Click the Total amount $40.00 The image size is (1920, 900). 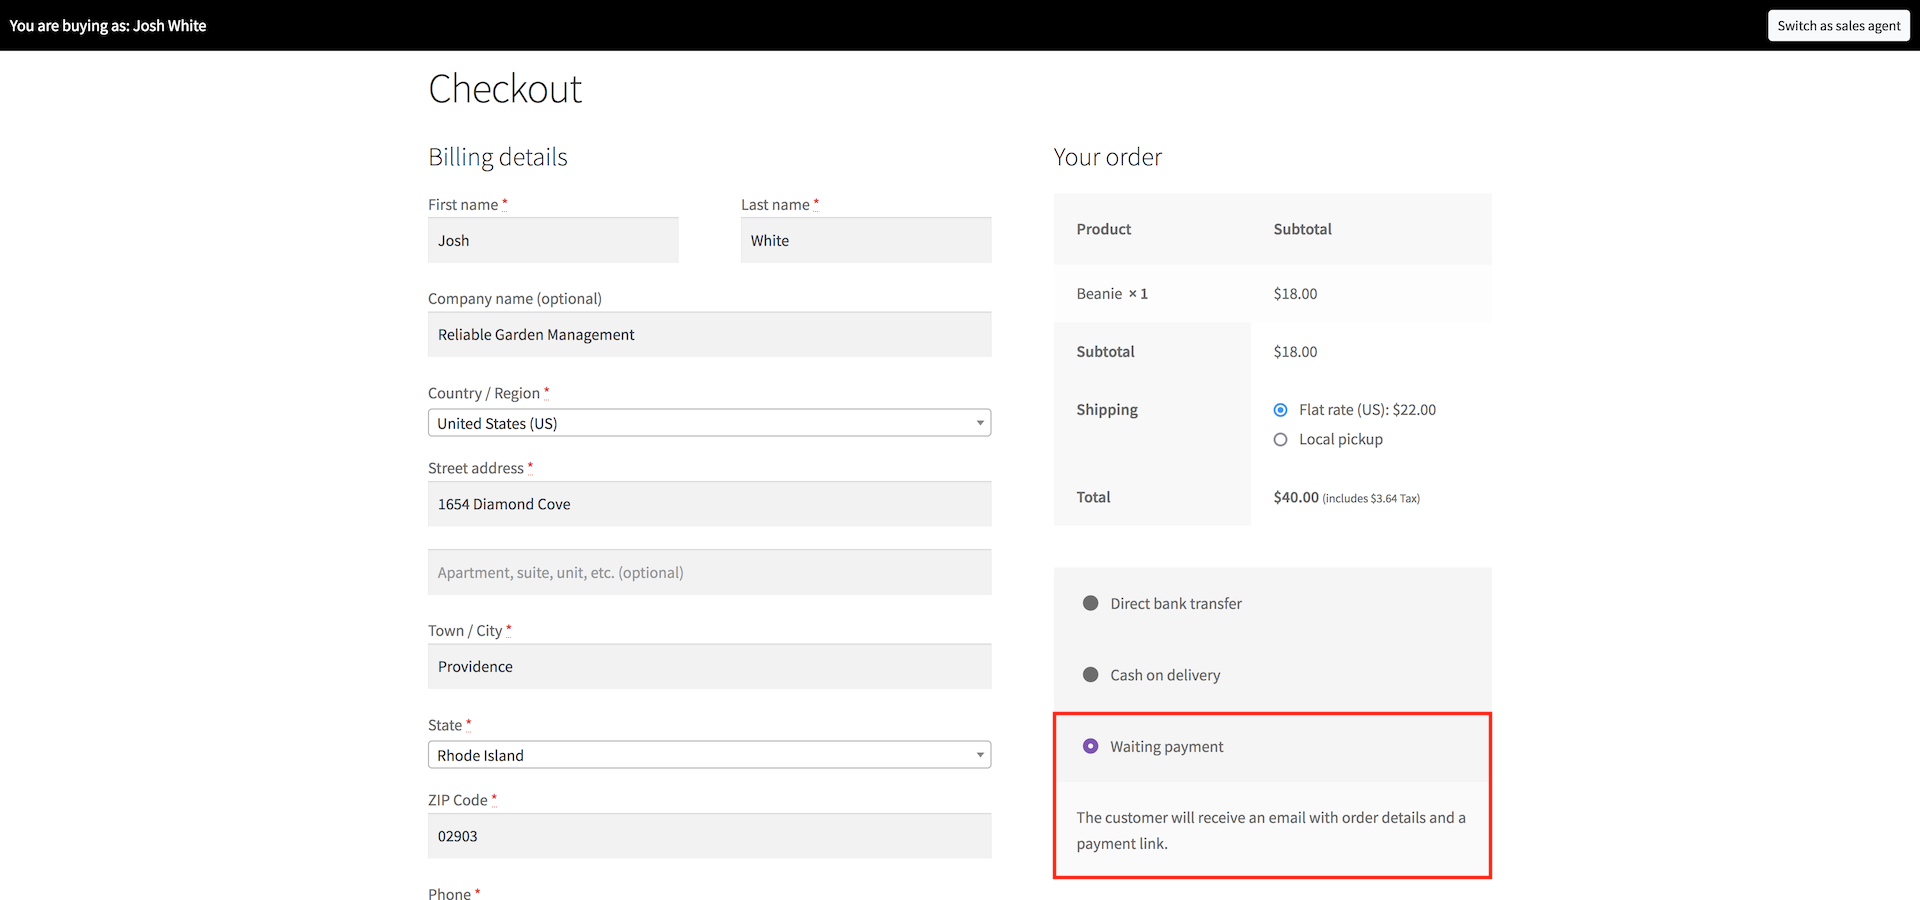[x=1296, y=498]
